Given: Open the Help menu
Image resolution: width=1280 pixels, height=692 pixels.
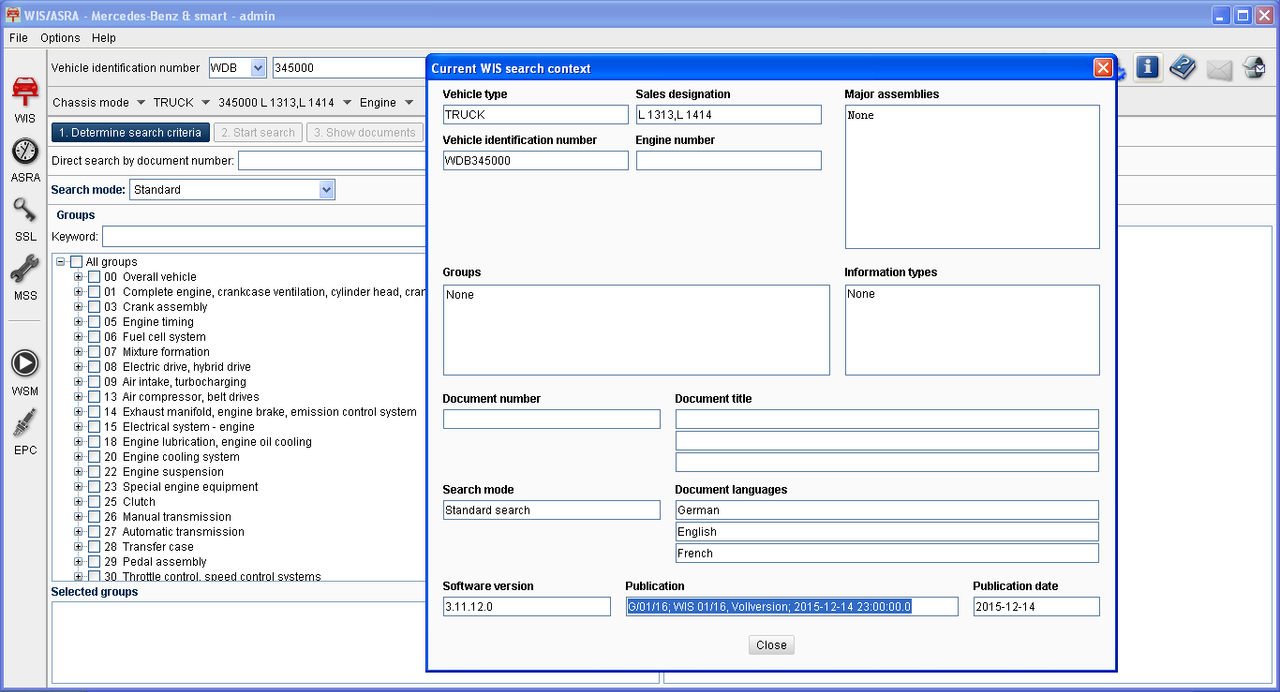Looking at the screenshot, I should (104, 38).
